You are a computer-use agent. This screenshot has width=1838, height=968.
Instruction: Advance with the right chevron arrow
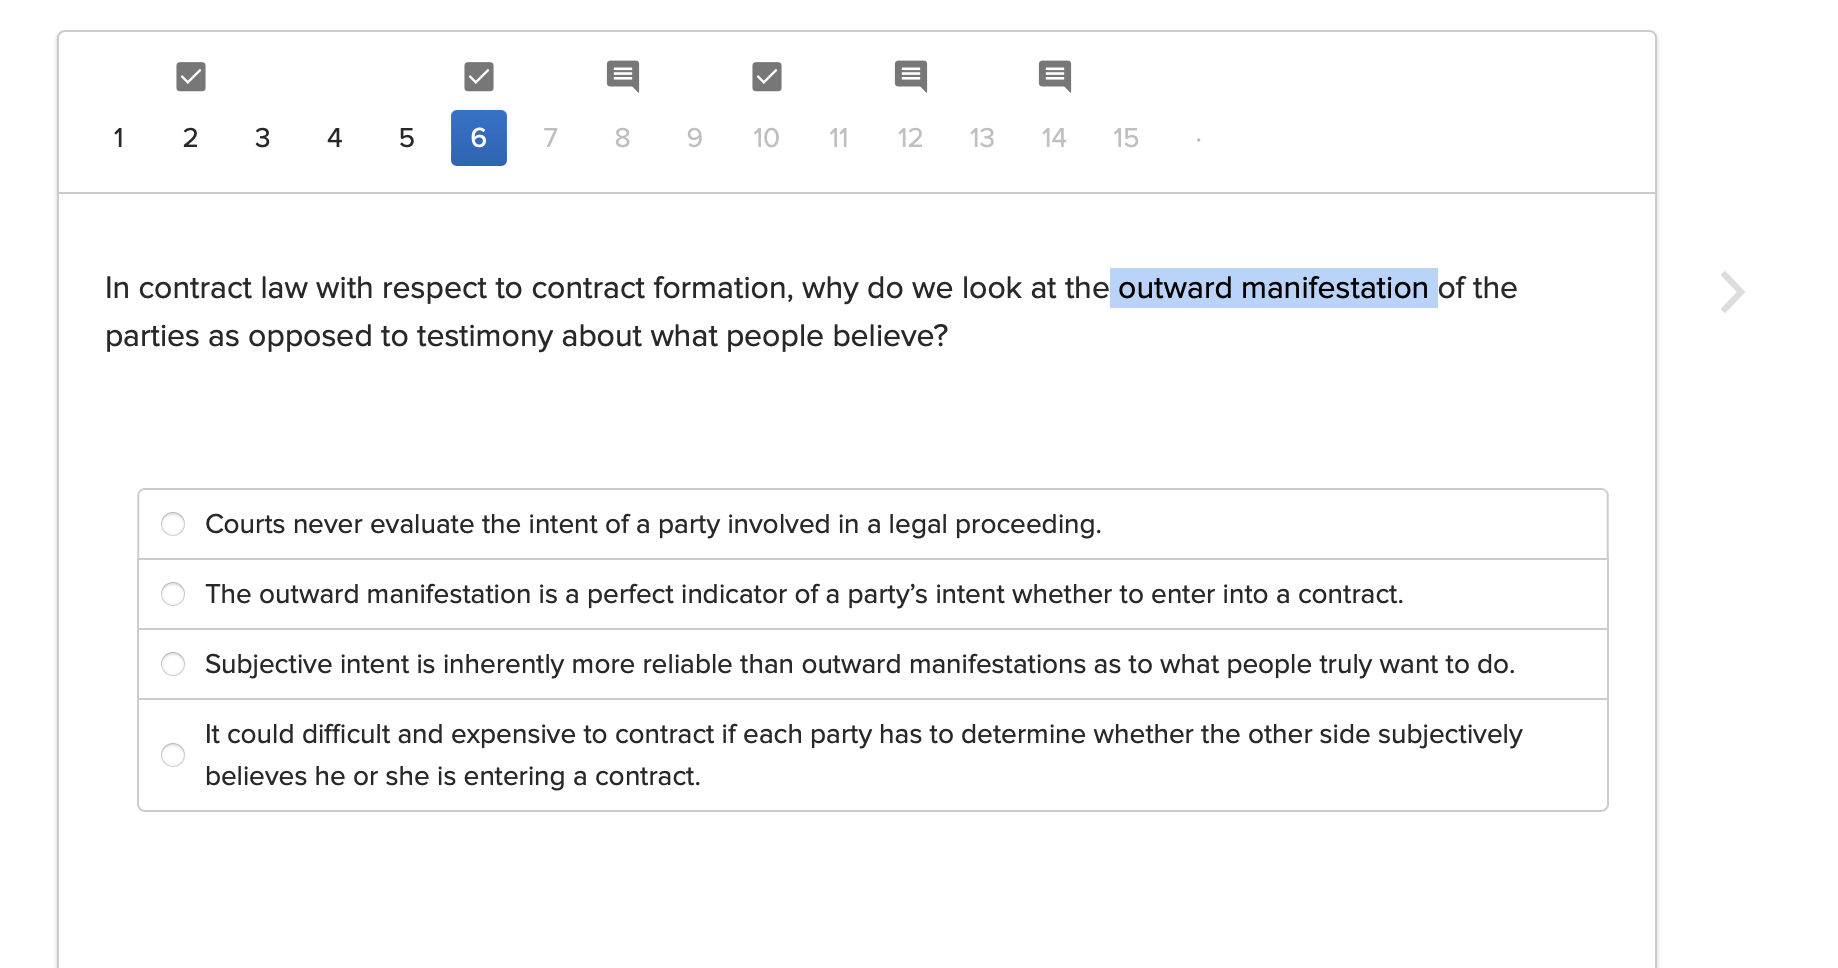click(1731, 291)
